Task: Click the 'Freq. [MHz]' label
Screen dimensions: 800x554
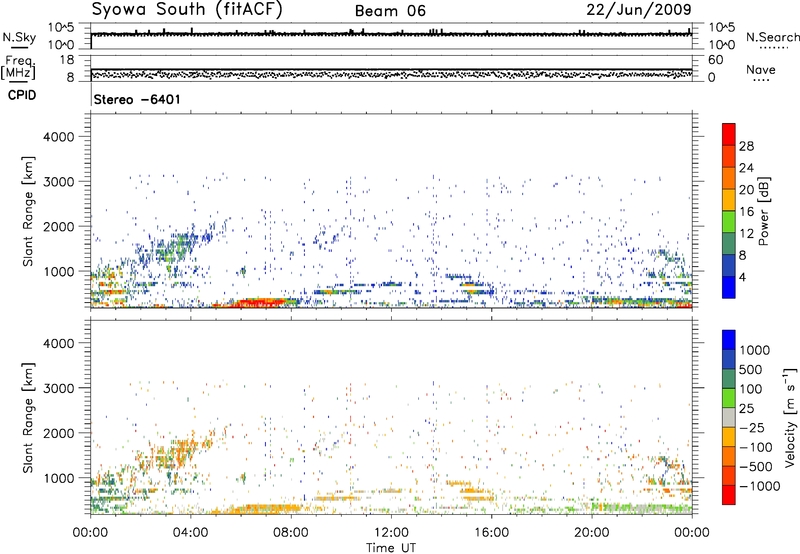Action: [x=19, y=68]
